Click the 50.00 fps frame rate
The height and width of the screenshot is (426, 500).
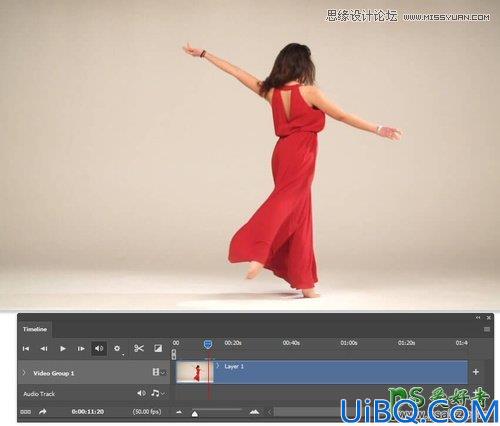pos(147,412)
